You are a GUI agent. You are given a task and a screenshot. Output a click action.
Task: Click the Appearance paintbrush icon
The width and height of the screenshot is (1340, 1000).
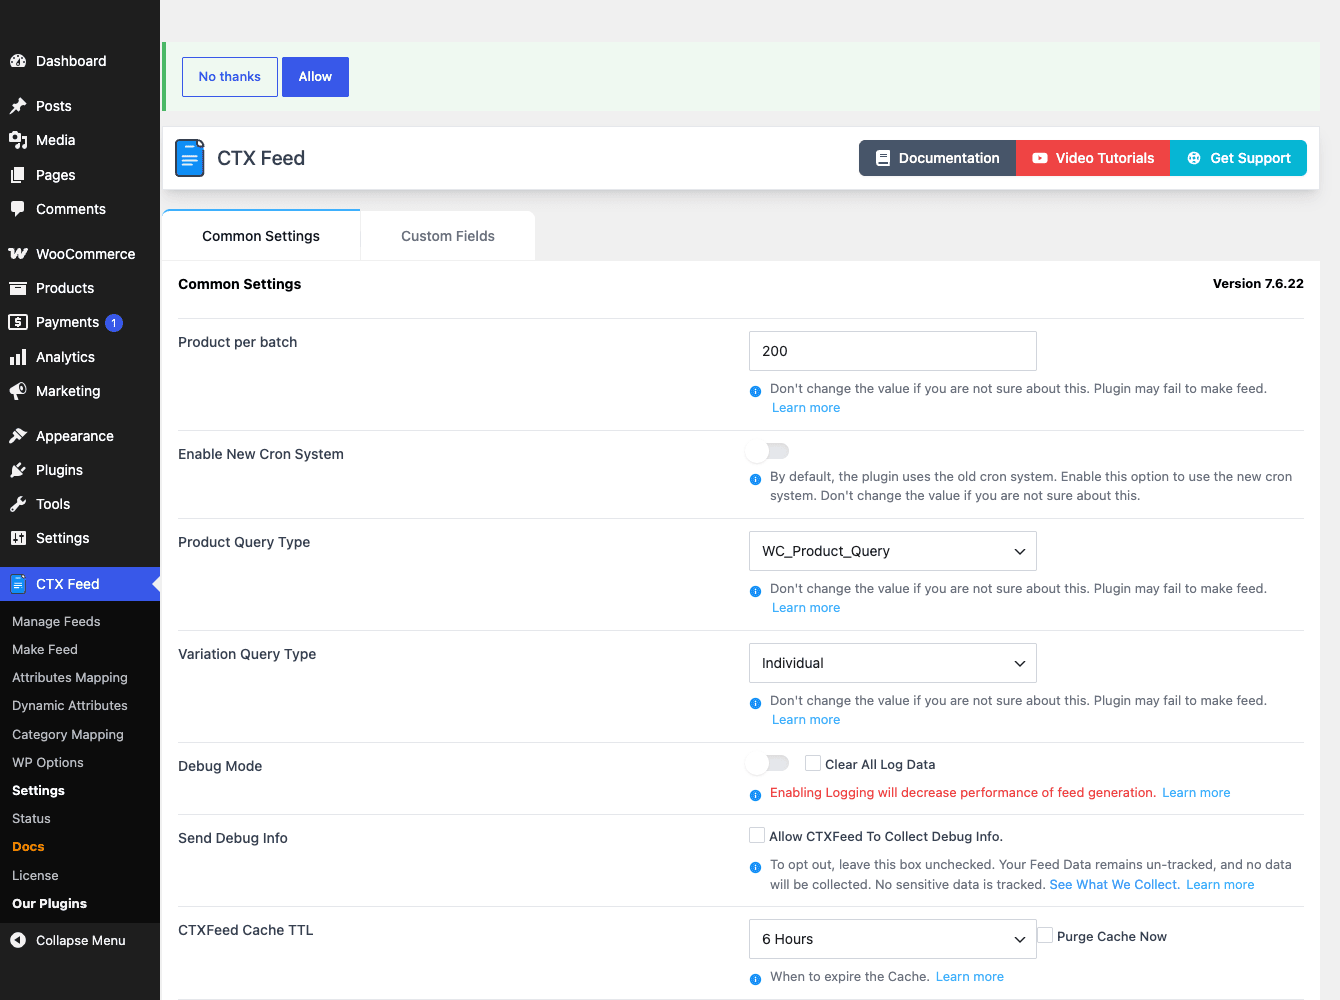coord(18,436)
